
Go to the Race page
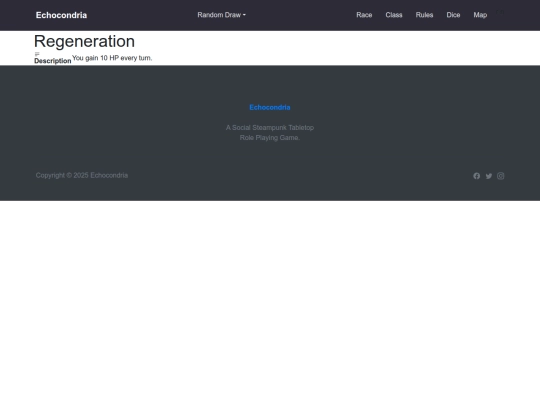pos(364,15)
